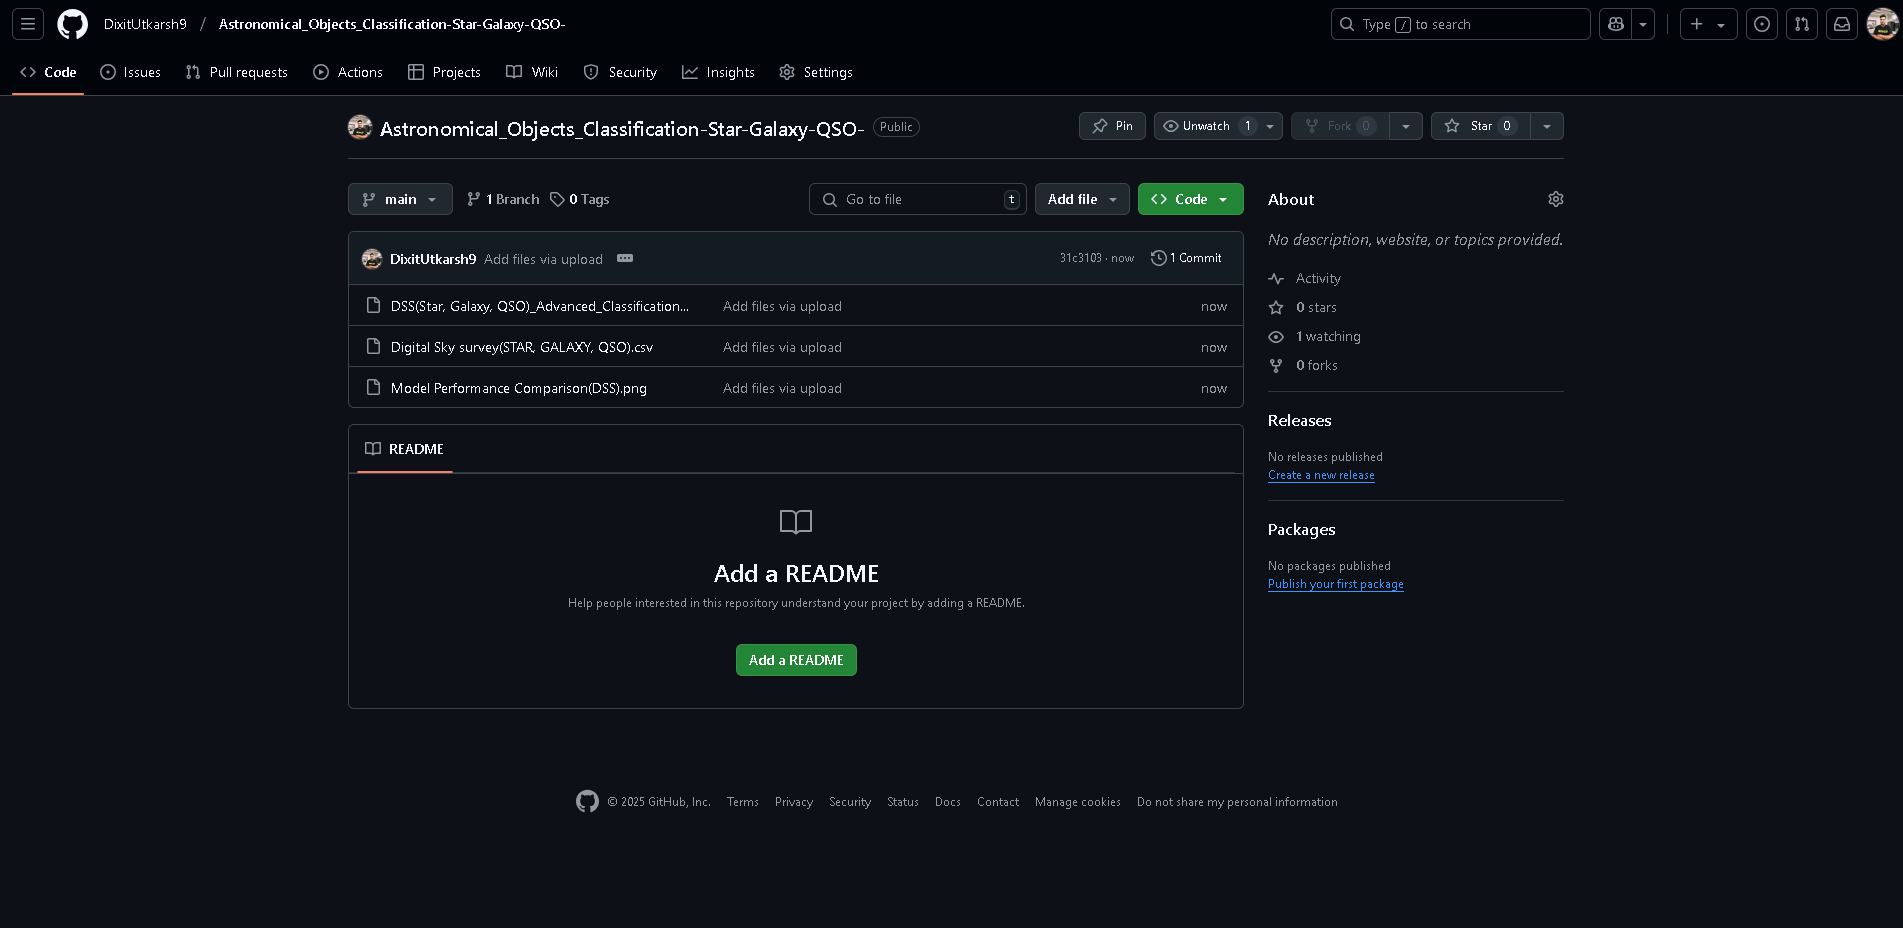The image size is (1903, 928).
Task: Switch to the Issues tab
Action: 130,72
